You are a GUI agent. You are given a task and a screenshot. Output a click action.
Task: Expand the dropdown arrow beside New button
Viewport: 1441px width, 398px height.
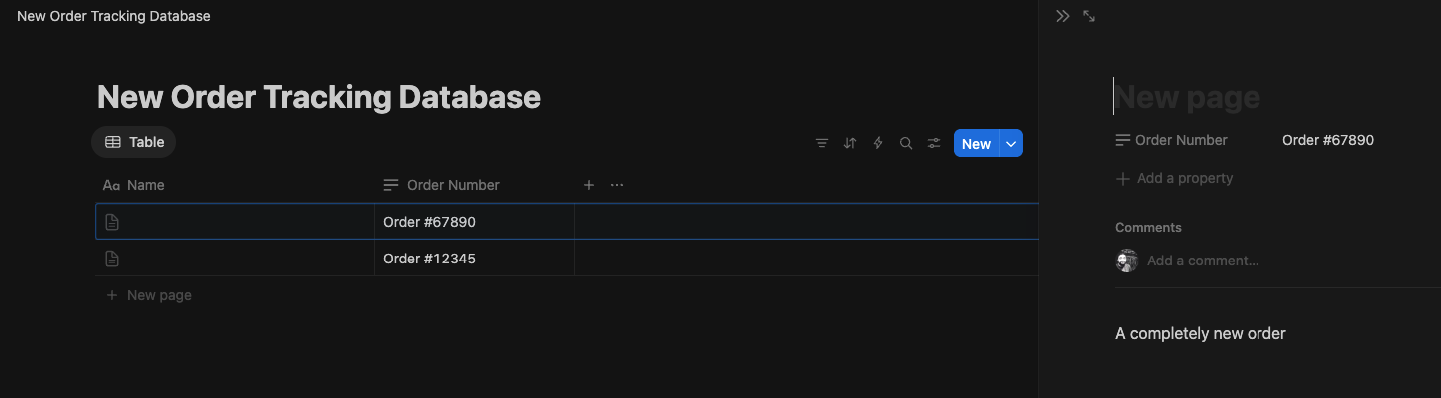(x=1011, y=144)
